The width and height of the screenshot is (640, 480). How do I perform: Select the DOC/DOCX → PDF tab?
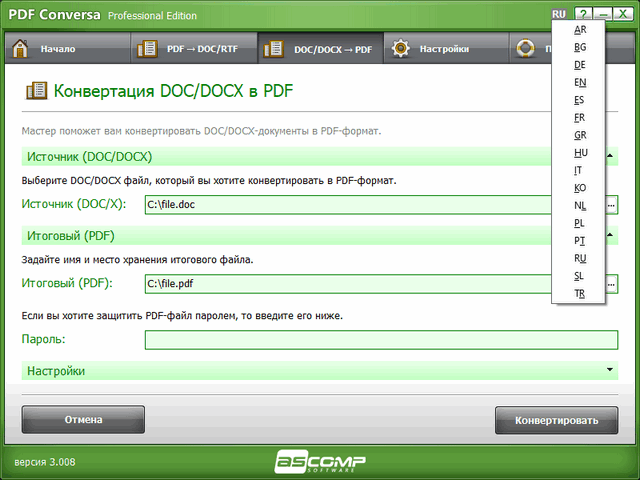click(321, 49)
